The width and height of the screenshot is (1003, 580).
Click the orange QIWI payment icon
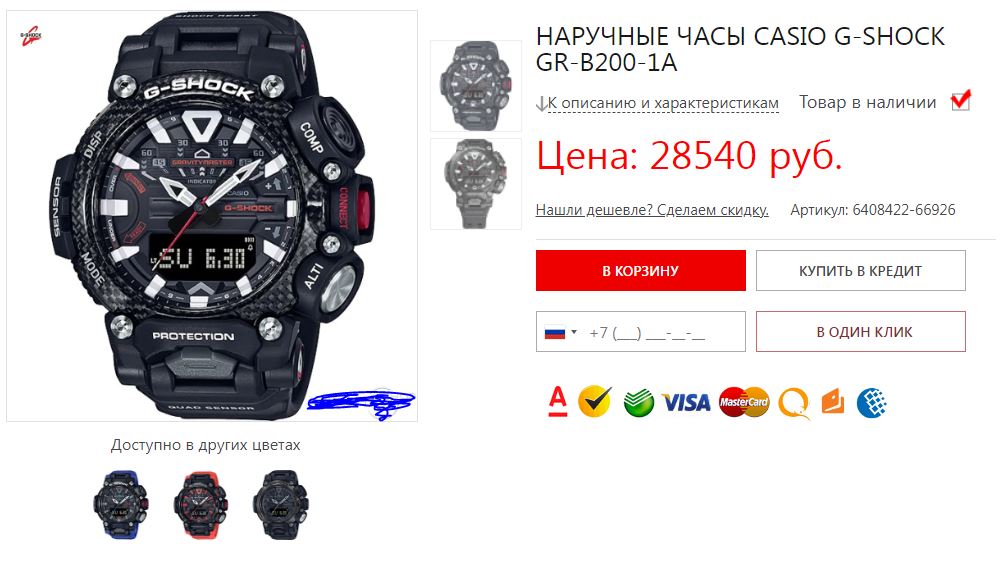coord(794,404)
